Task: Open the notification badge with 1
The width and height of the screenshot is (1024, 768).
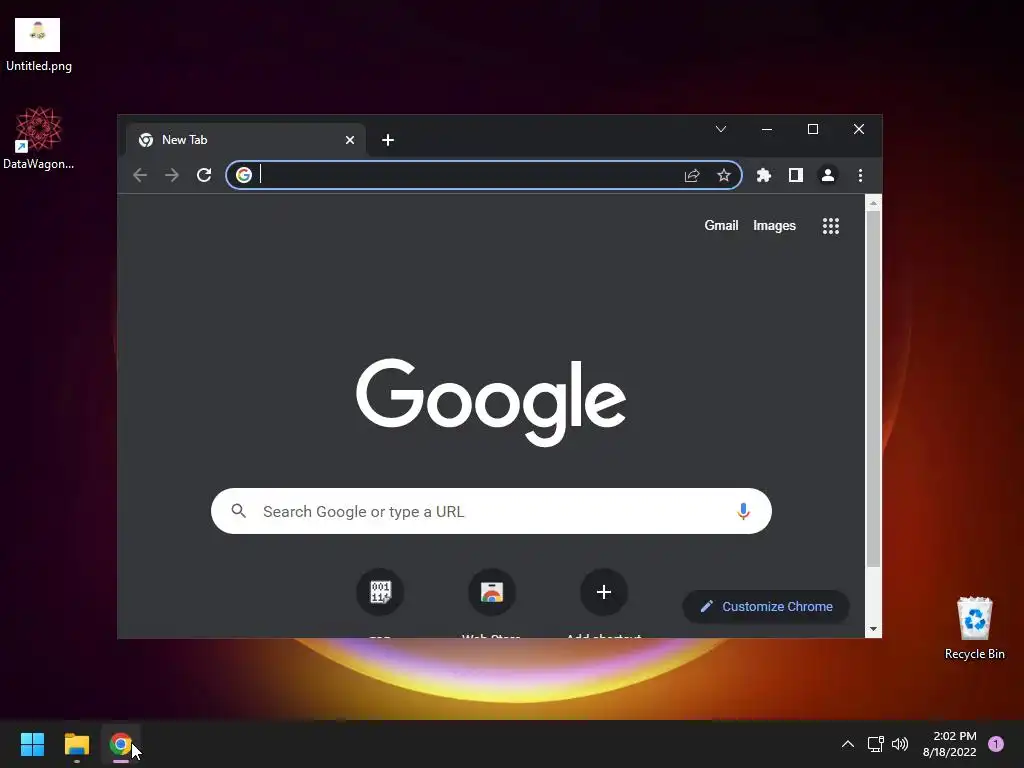Action: point(996,744)
